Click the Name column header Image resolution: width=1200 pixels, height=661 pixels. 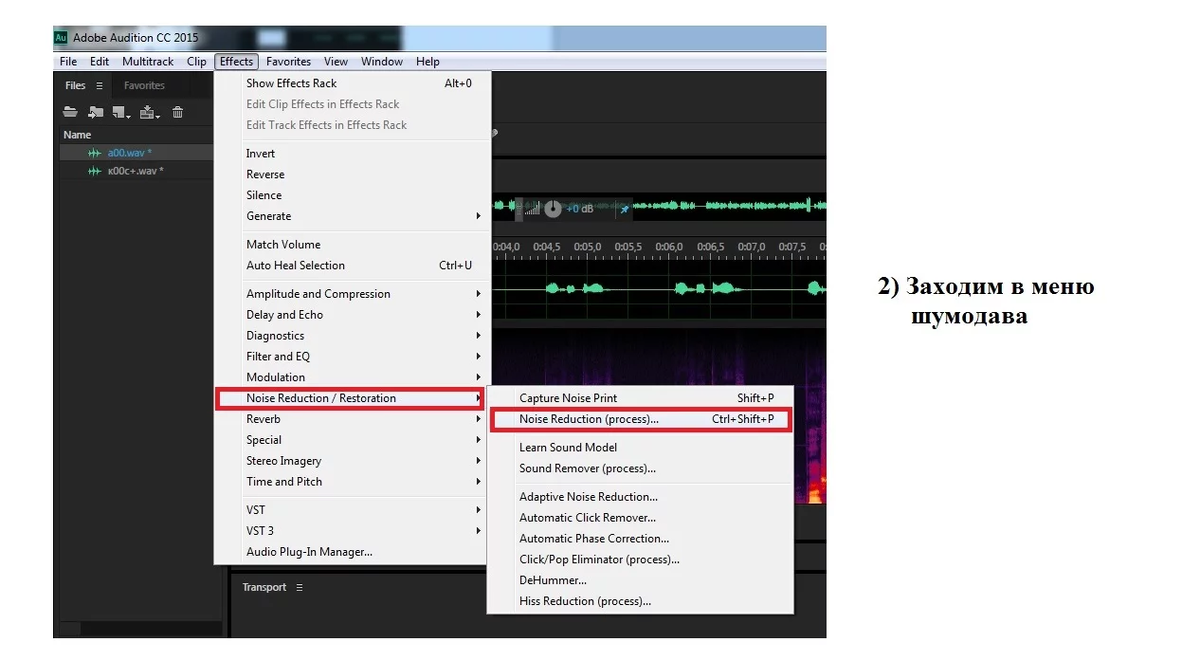click(x=78, y=134)
